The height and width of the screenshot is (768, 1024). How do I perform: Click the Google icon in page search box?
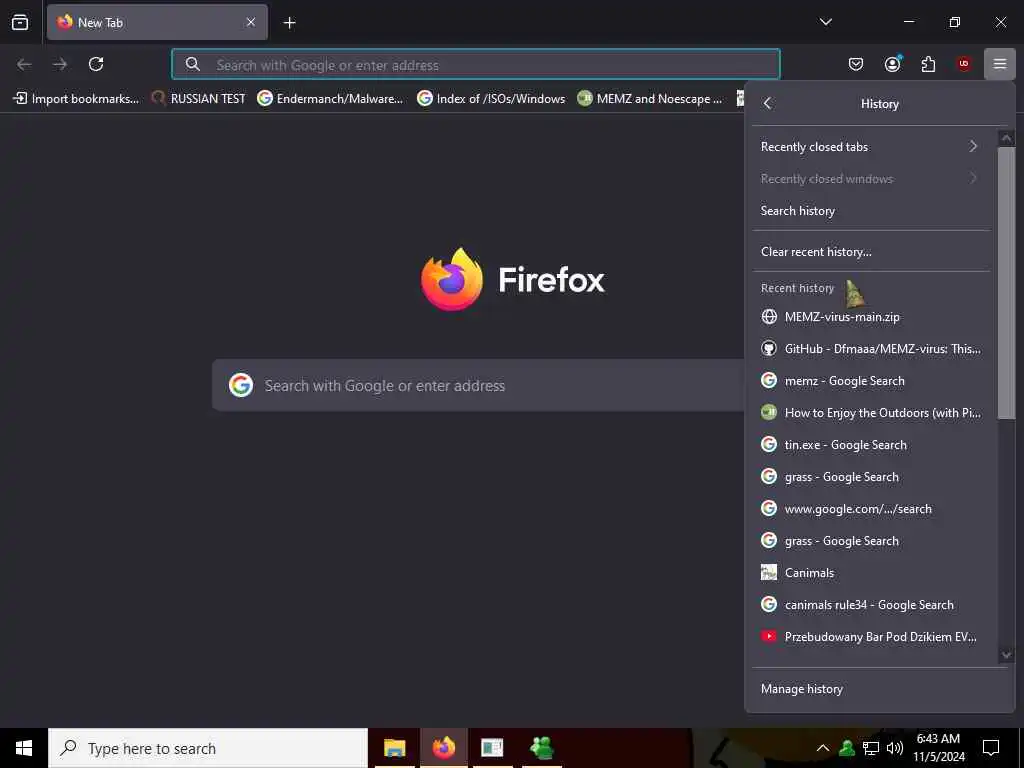click(x=240, y=385)
